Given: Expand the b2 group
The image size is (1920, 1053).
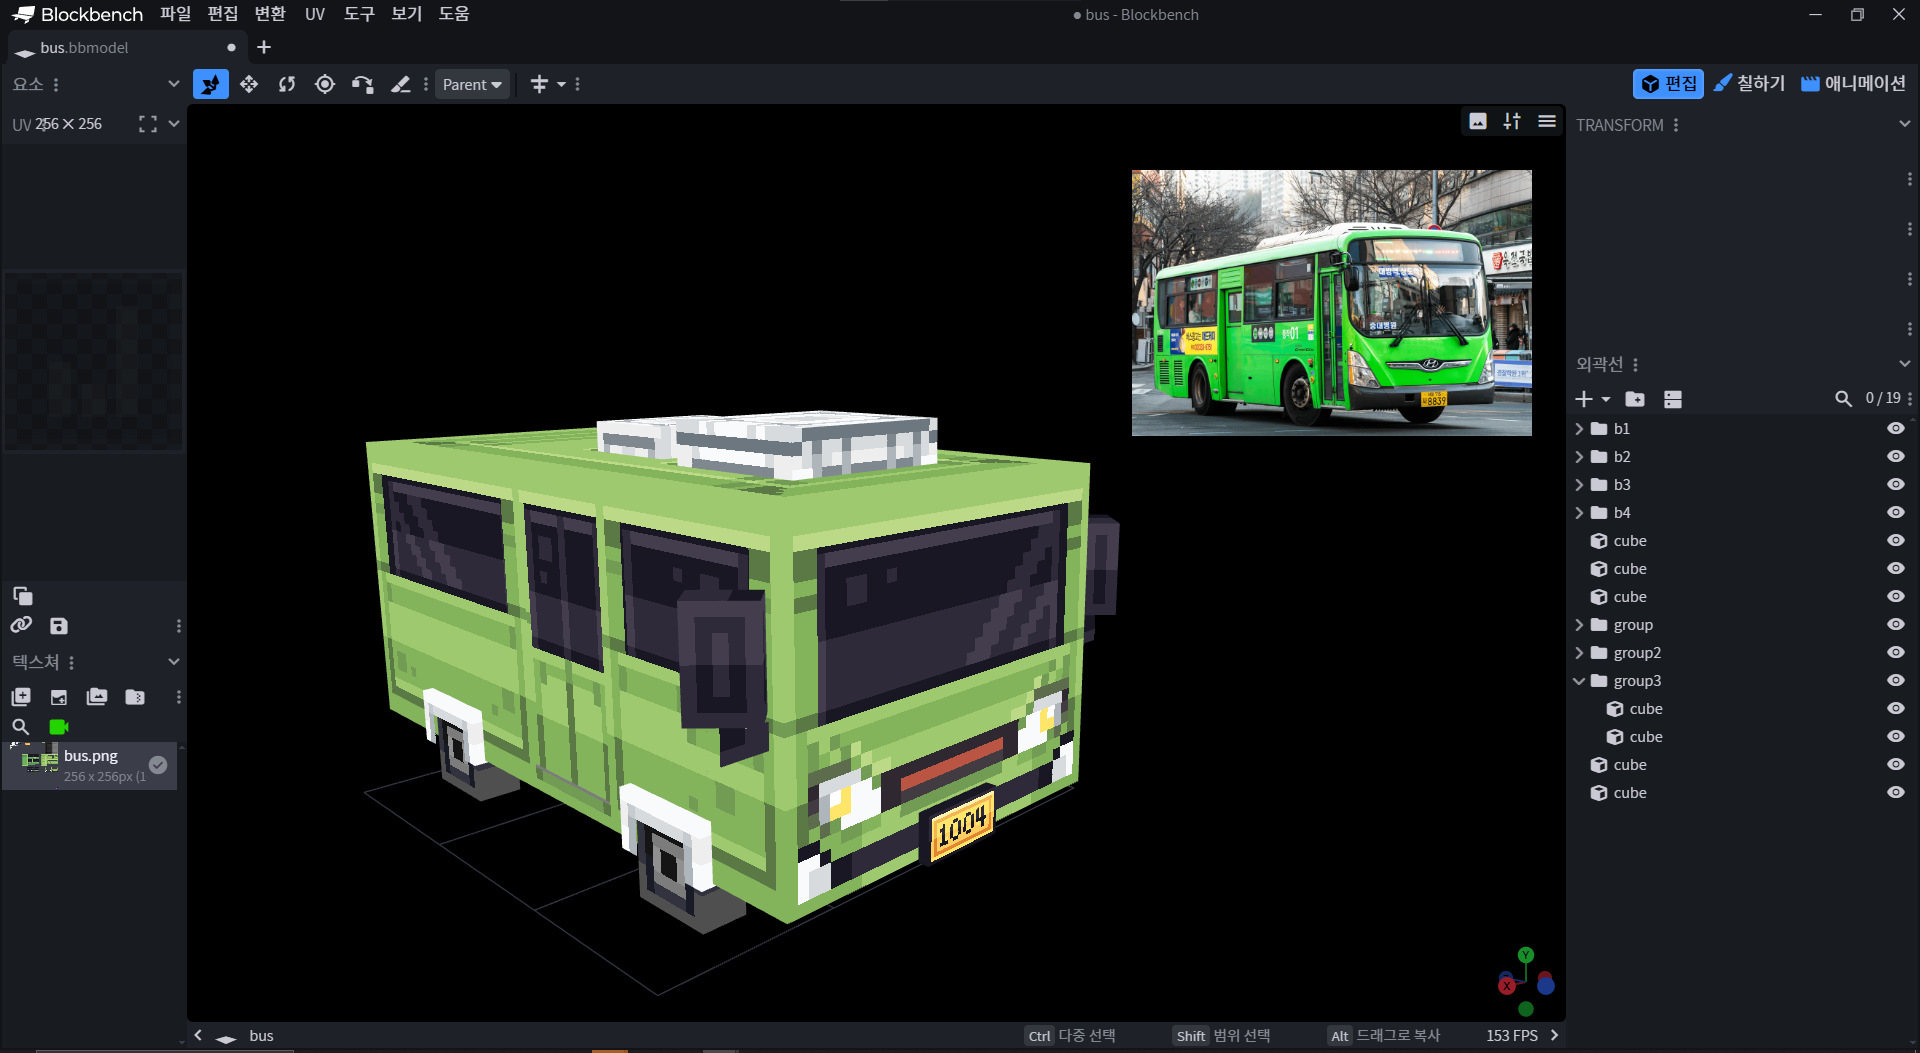Looking at the screenshot, I should coord(1579,457).
